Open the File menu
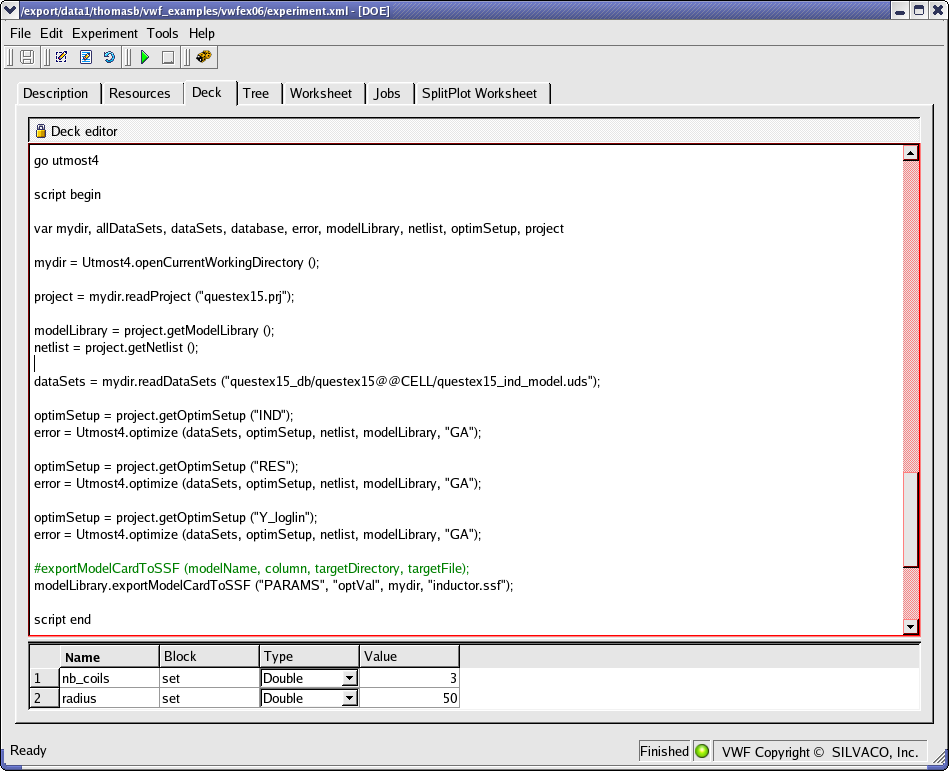 20,33
